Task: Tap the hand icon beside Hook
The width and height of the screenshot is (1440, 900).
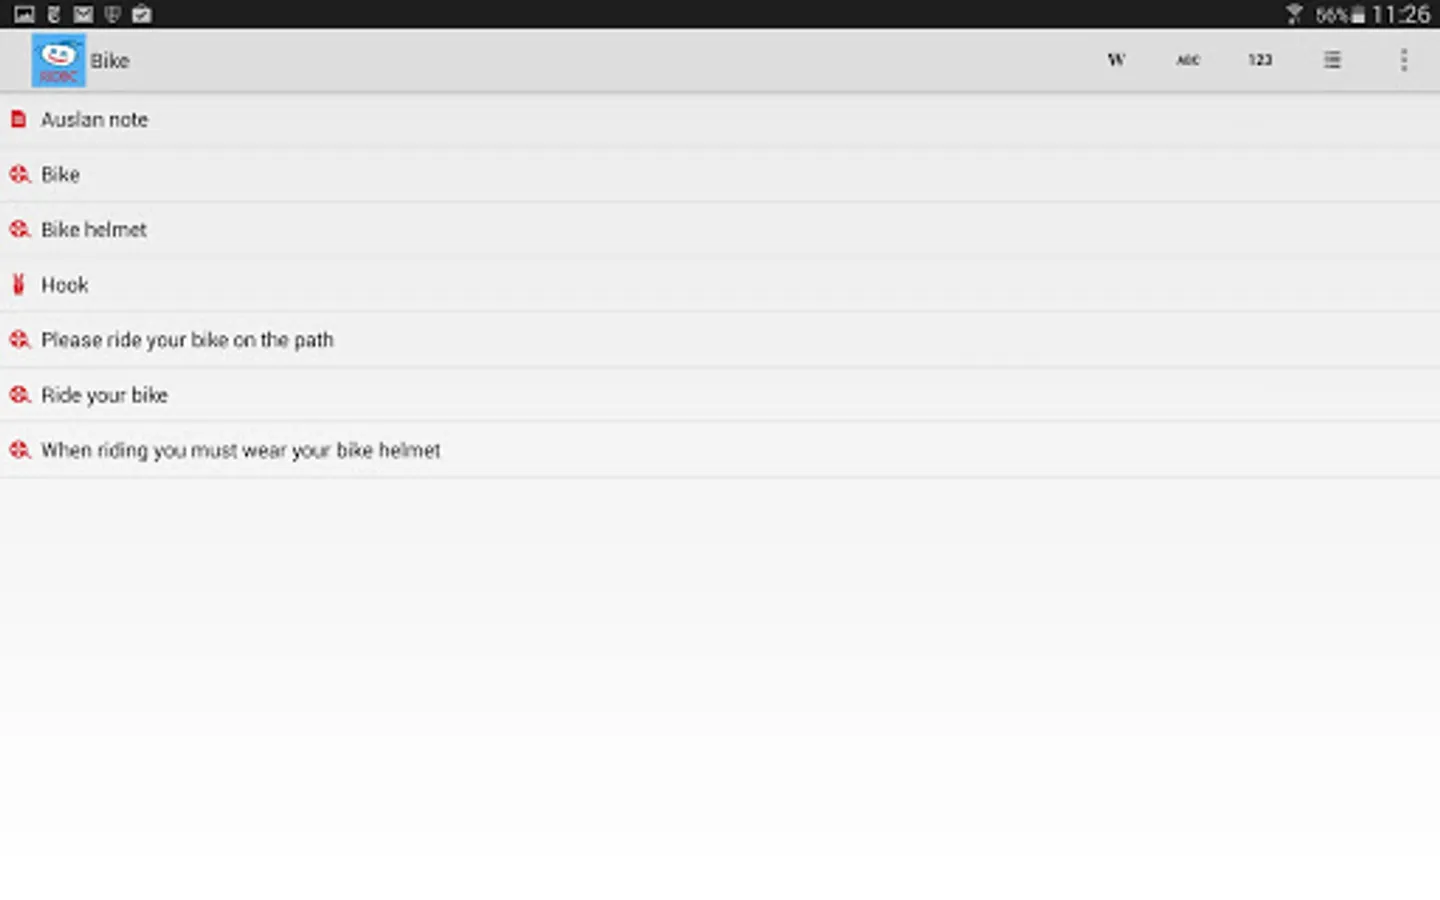Action: tap(18, 284)
